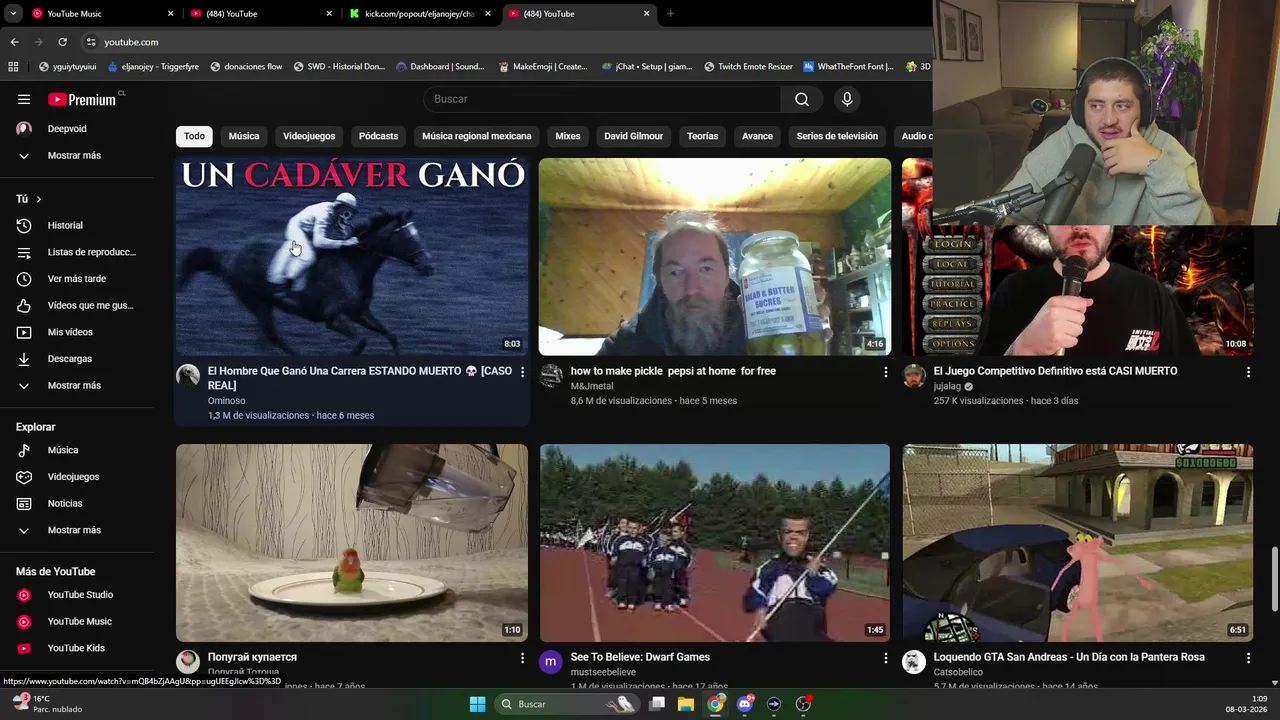Select the Videojuegos filter chip
Screen dimensions: 1280x720
309,136
